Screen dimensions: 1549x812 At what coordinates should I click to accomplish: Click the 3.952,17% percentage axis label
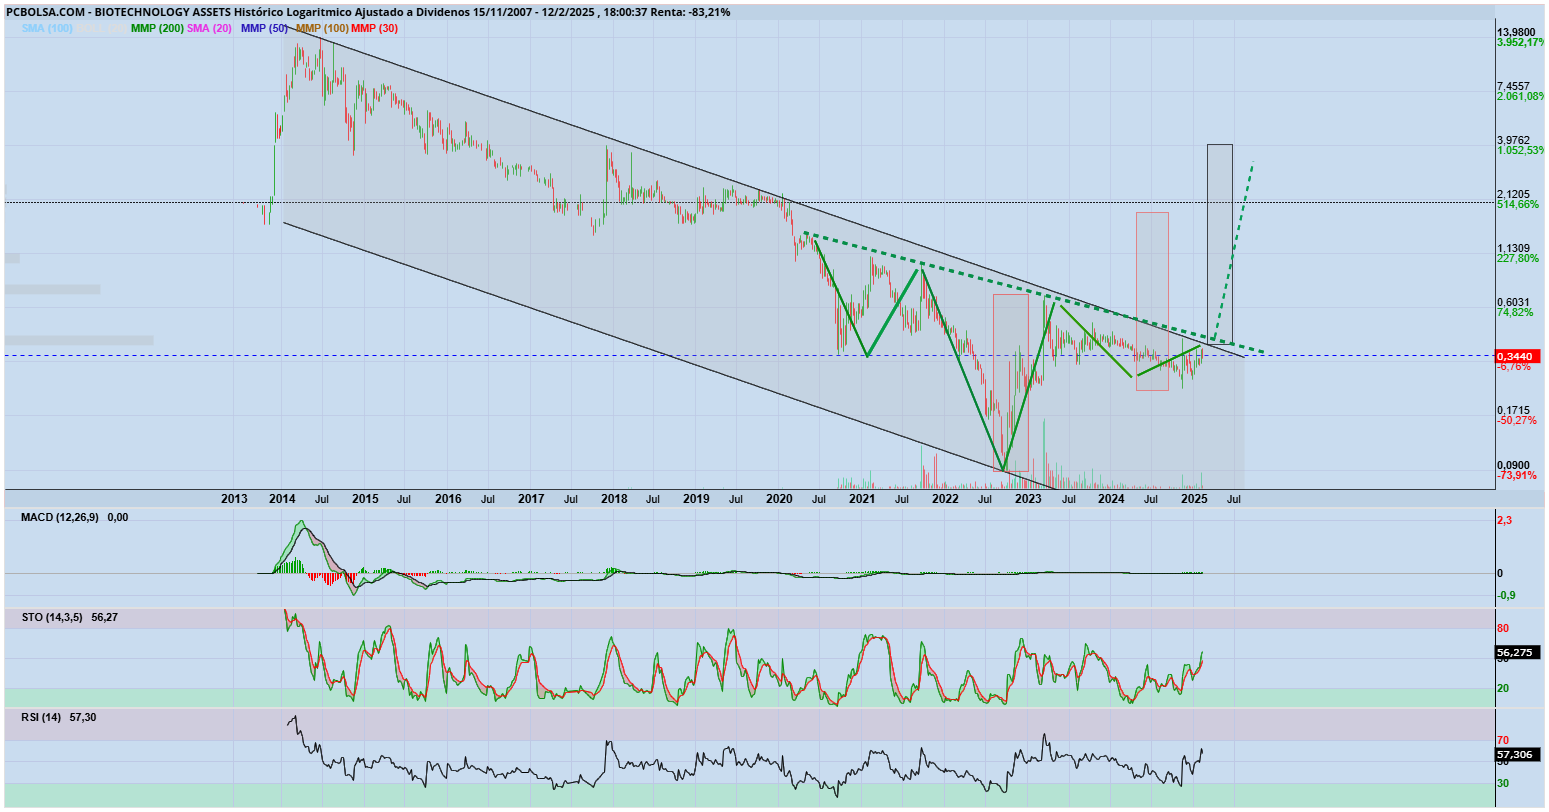pos(1521,42)
